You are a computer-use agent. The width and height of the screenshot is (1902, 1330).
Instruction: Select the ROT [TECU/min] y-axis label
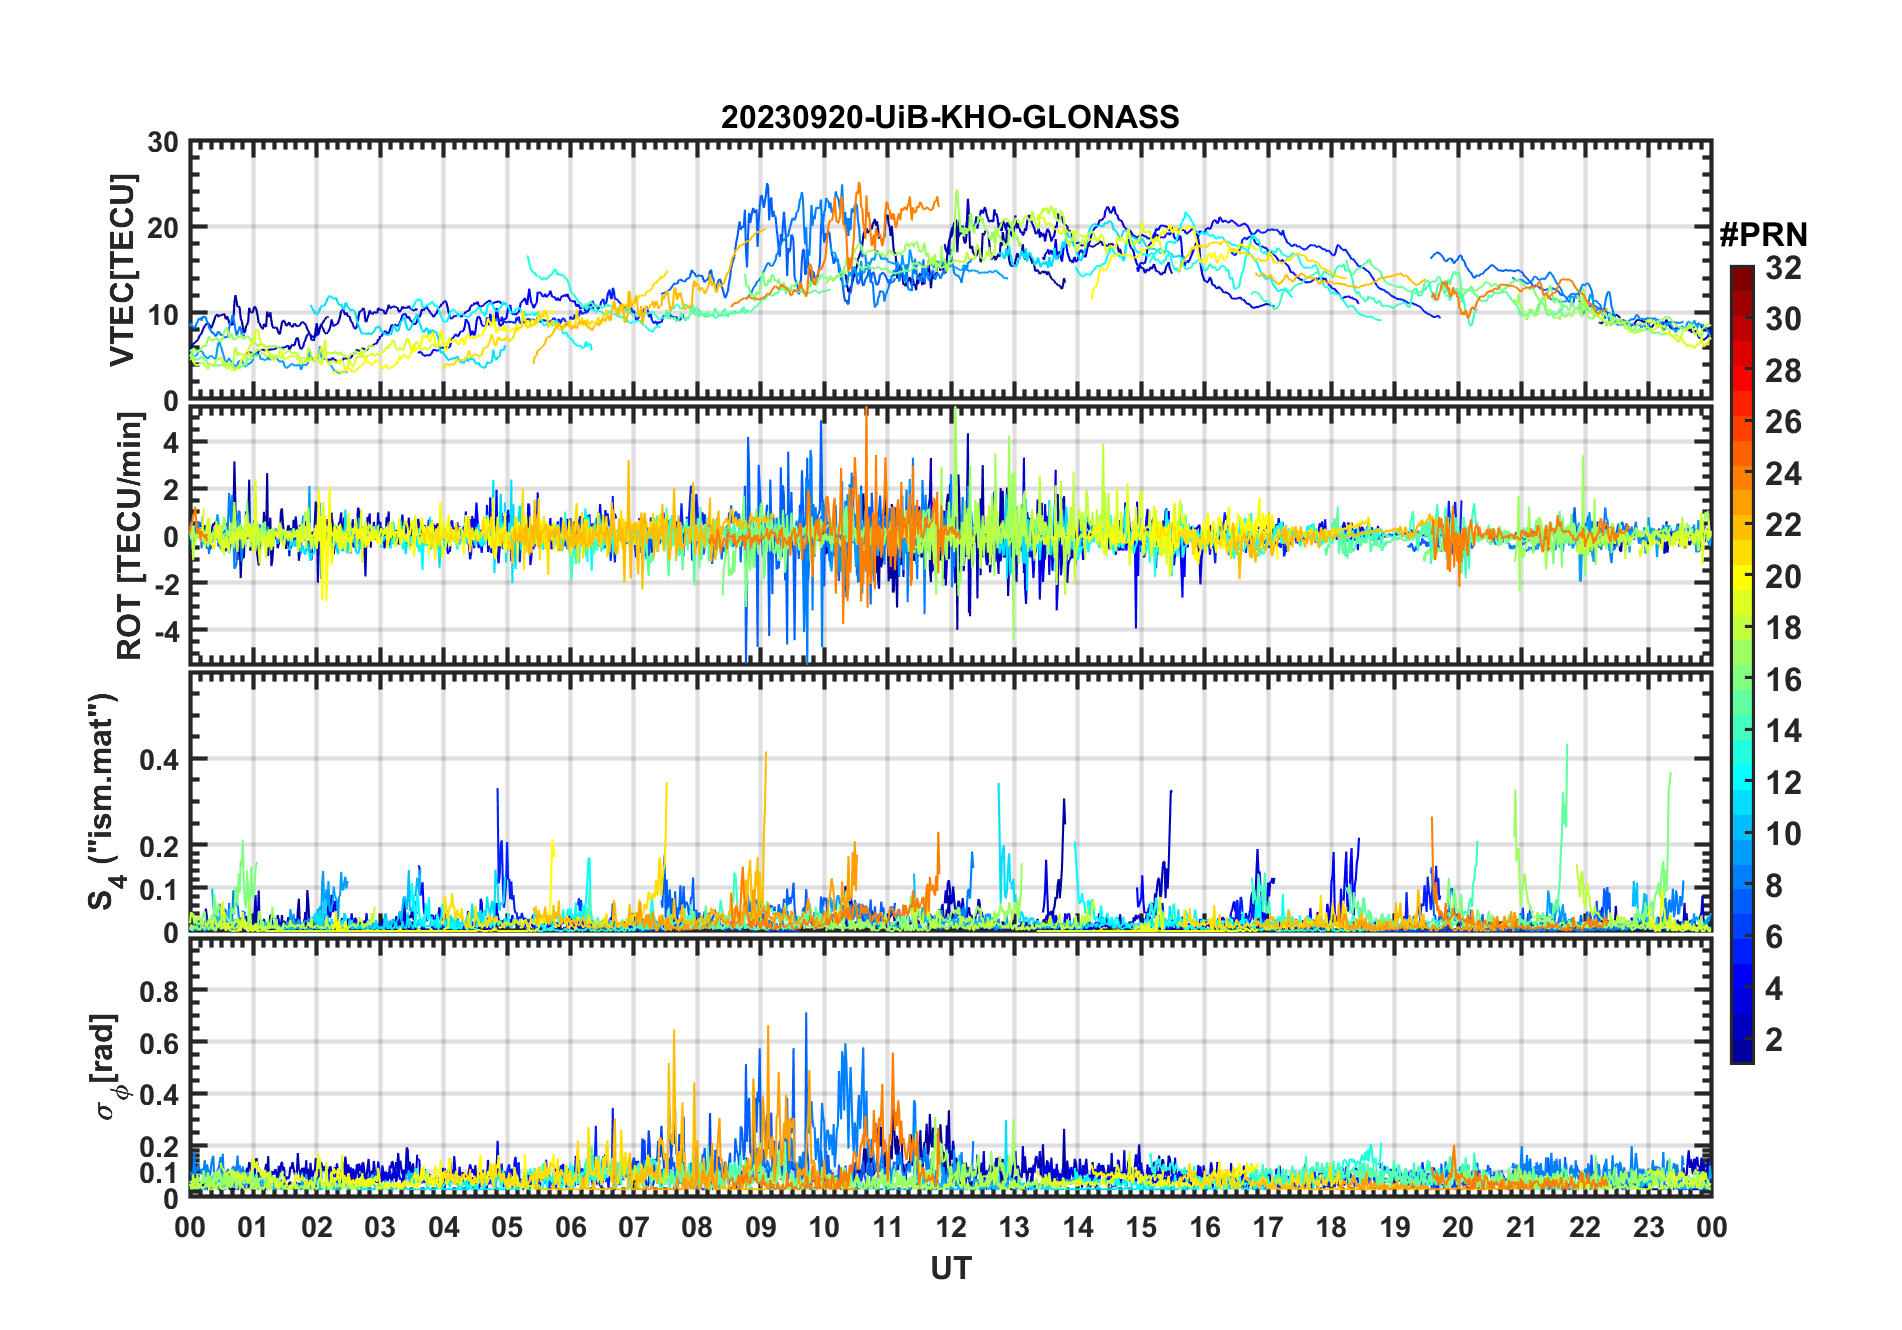[130, 535]
